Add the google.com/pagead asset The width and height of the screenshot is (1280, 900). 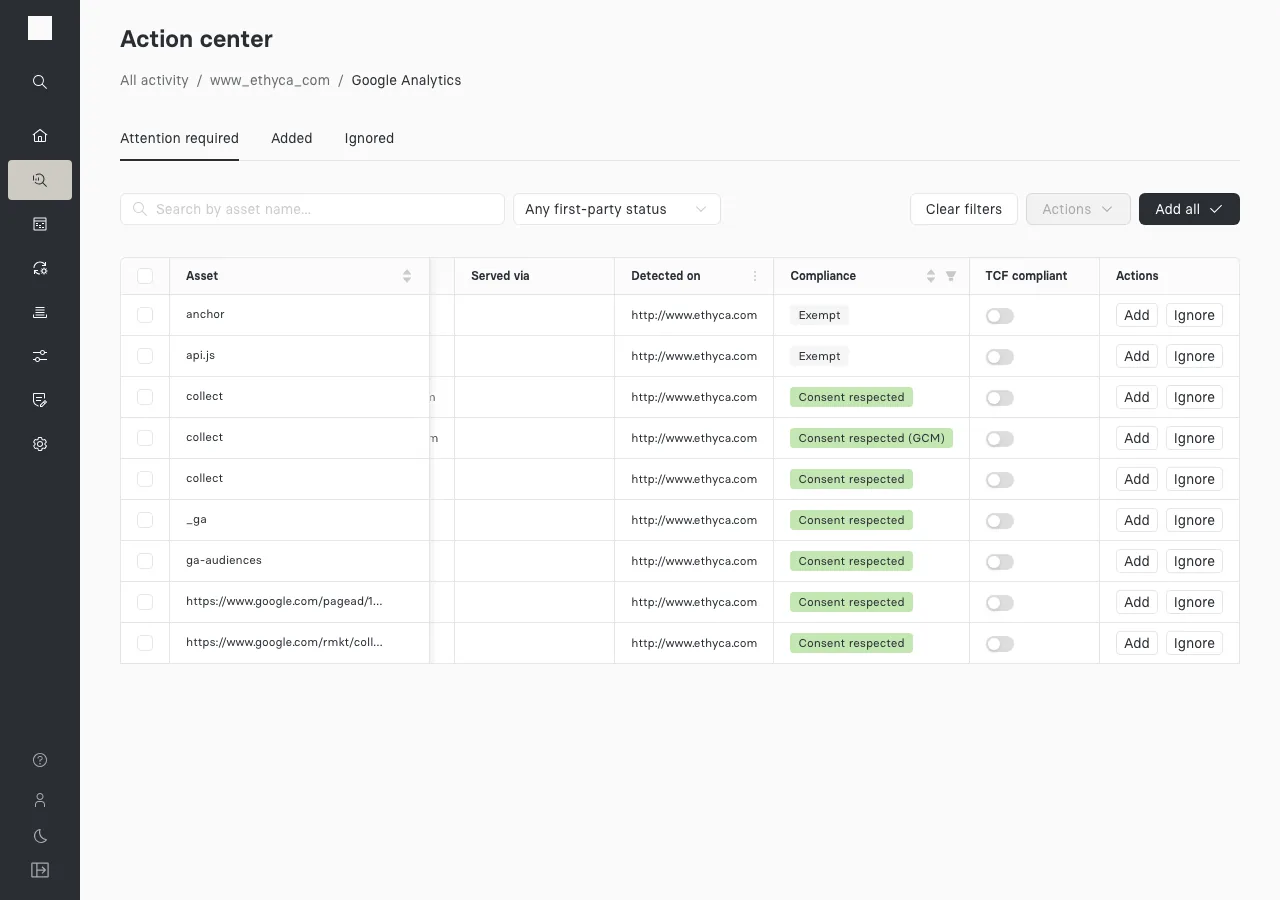(1137, 602)
